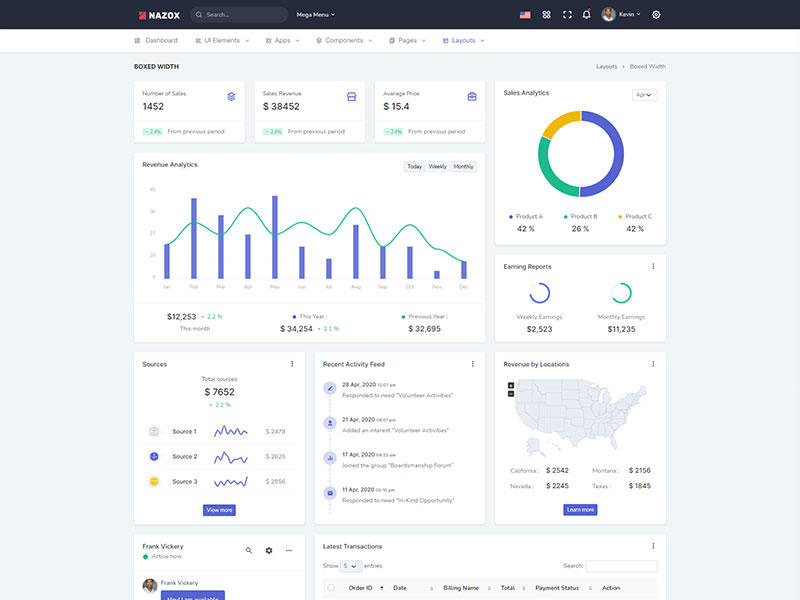Open the notifications bell icon
The width and height of the screenshot is (800, 600).
pos(587,15)
